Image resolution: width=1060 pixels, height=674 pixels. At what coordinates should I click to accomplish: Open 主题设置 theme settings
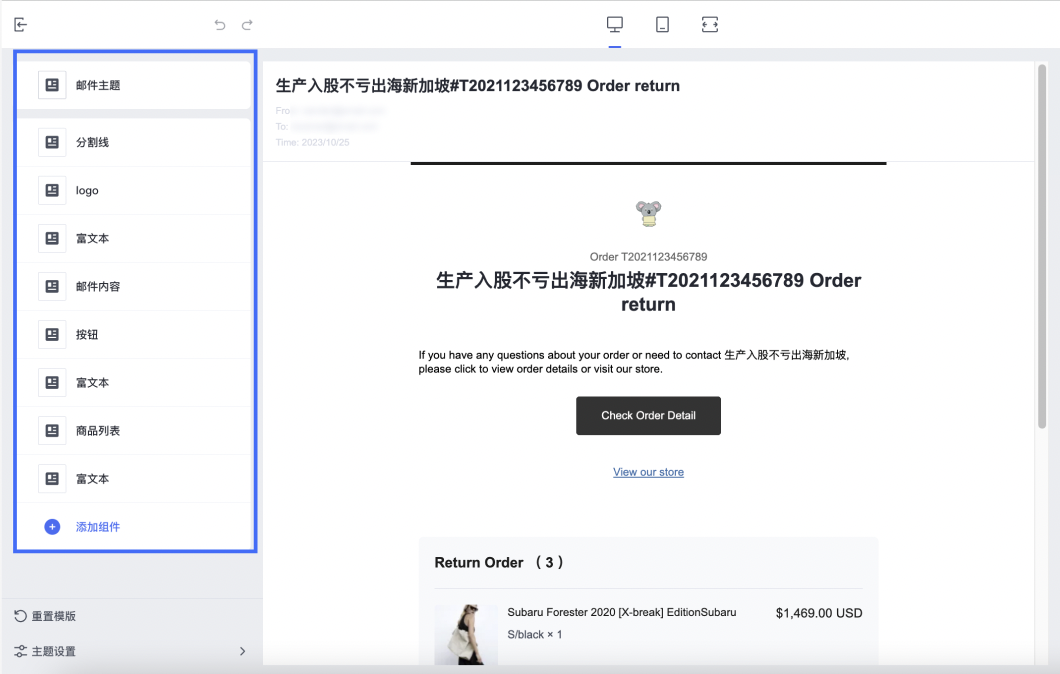[53, 651]
